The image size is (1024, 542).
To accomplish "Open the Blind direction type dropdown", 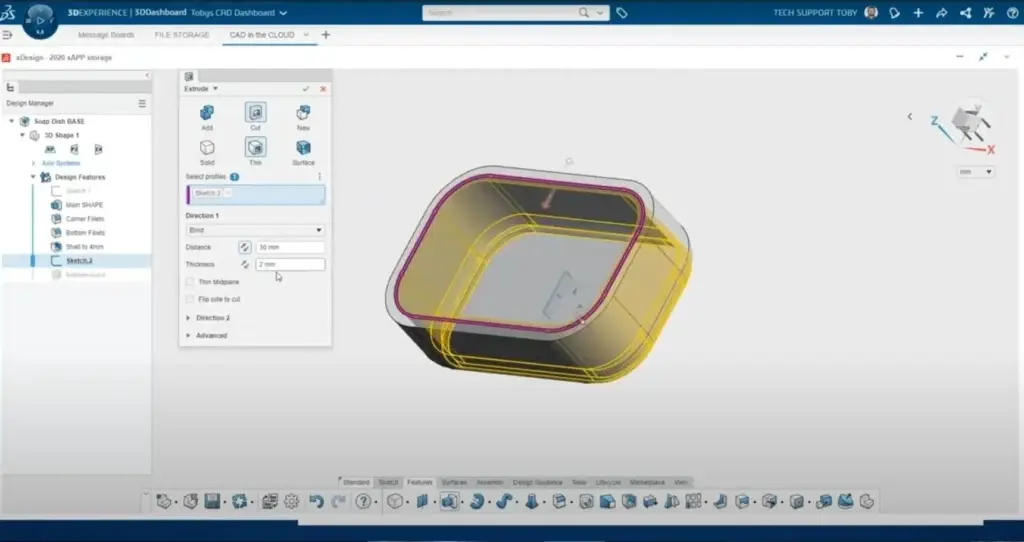I will point(255,230).
